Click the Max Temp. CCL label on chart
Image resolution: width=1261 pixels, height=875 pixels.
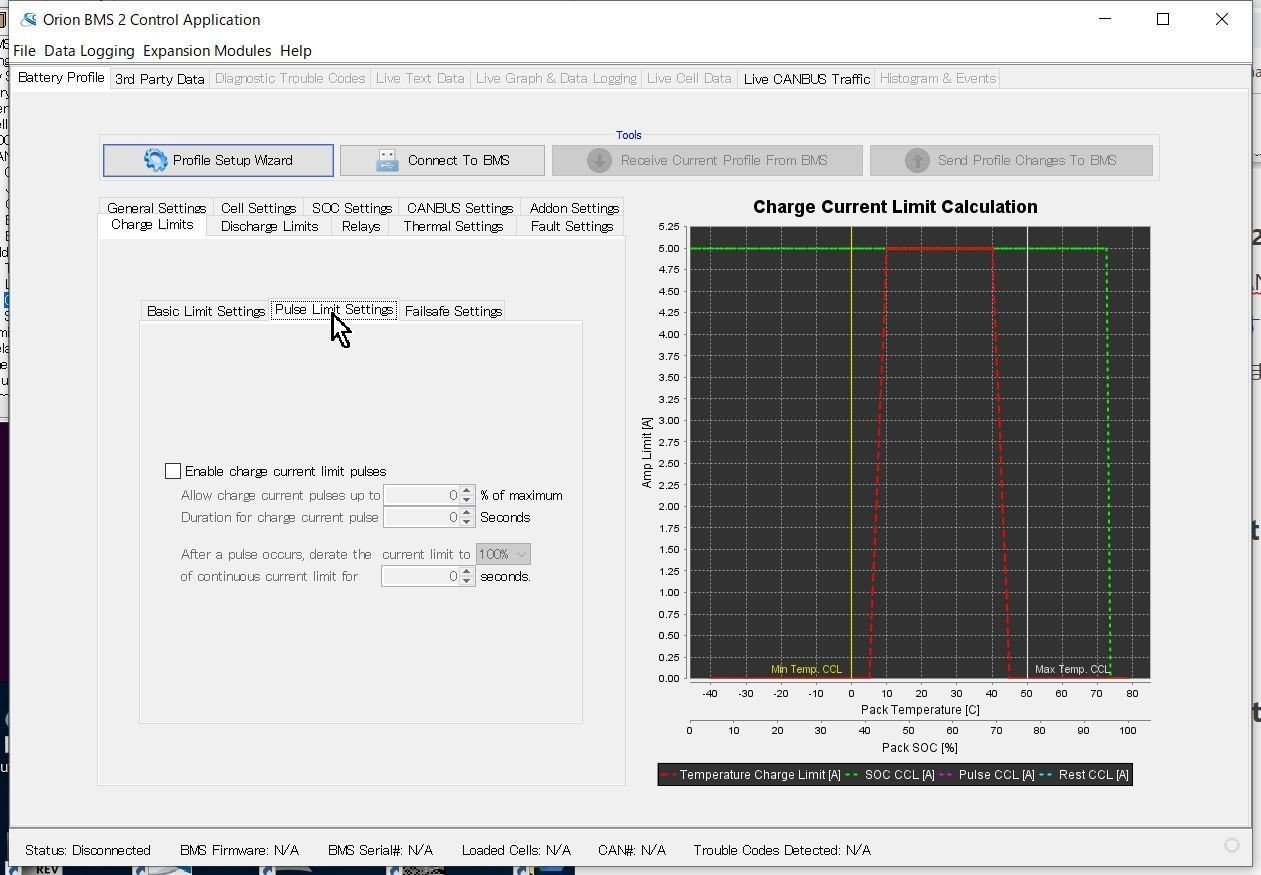point(1071,670)
